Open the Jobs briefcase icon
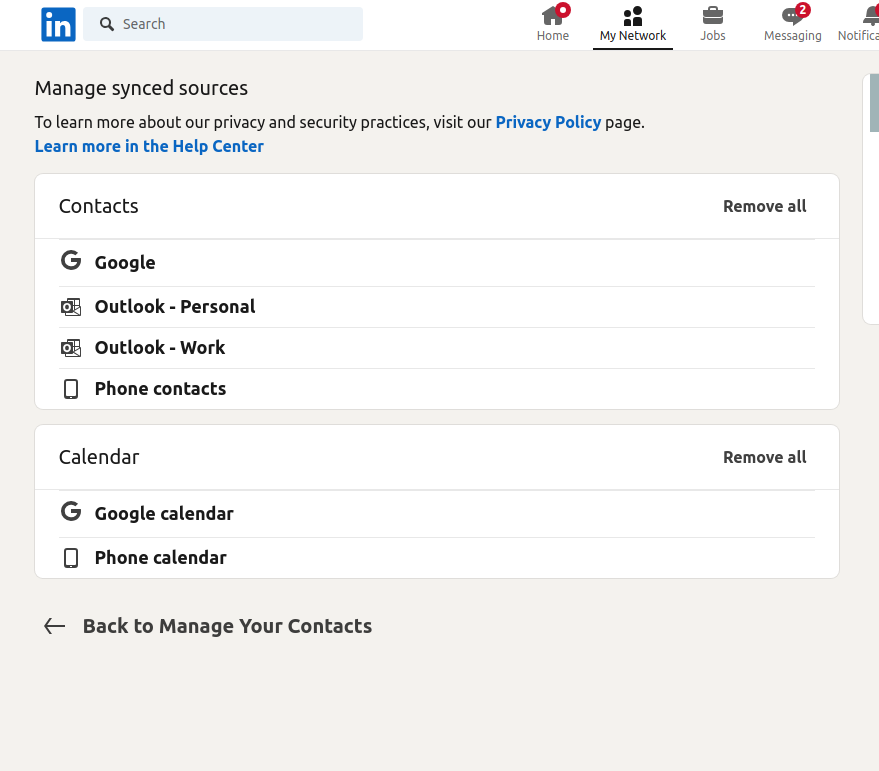The height and width of the screenshot is (771, 879). [712, 16]
